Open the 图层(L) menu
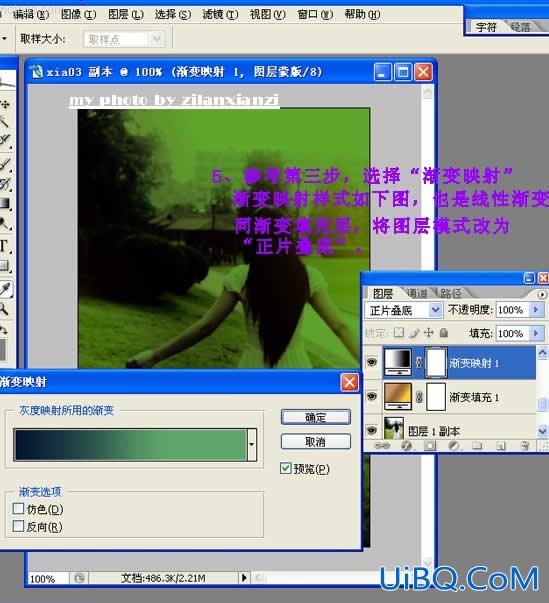The height and width of the screenshot is (603, 549). click(x=126, y=15)
